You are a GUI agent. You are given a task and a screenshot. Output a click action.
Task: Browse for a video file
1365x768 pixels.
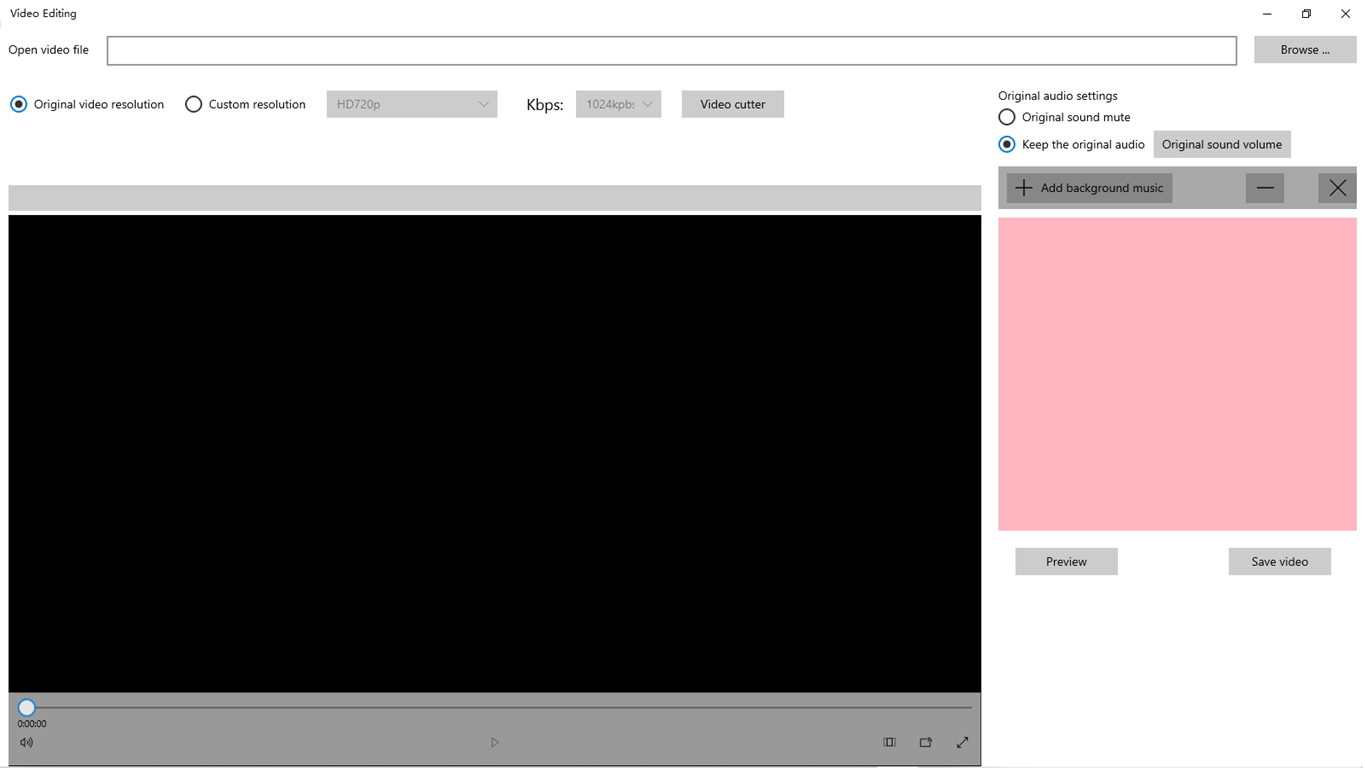coord(1304,49)
